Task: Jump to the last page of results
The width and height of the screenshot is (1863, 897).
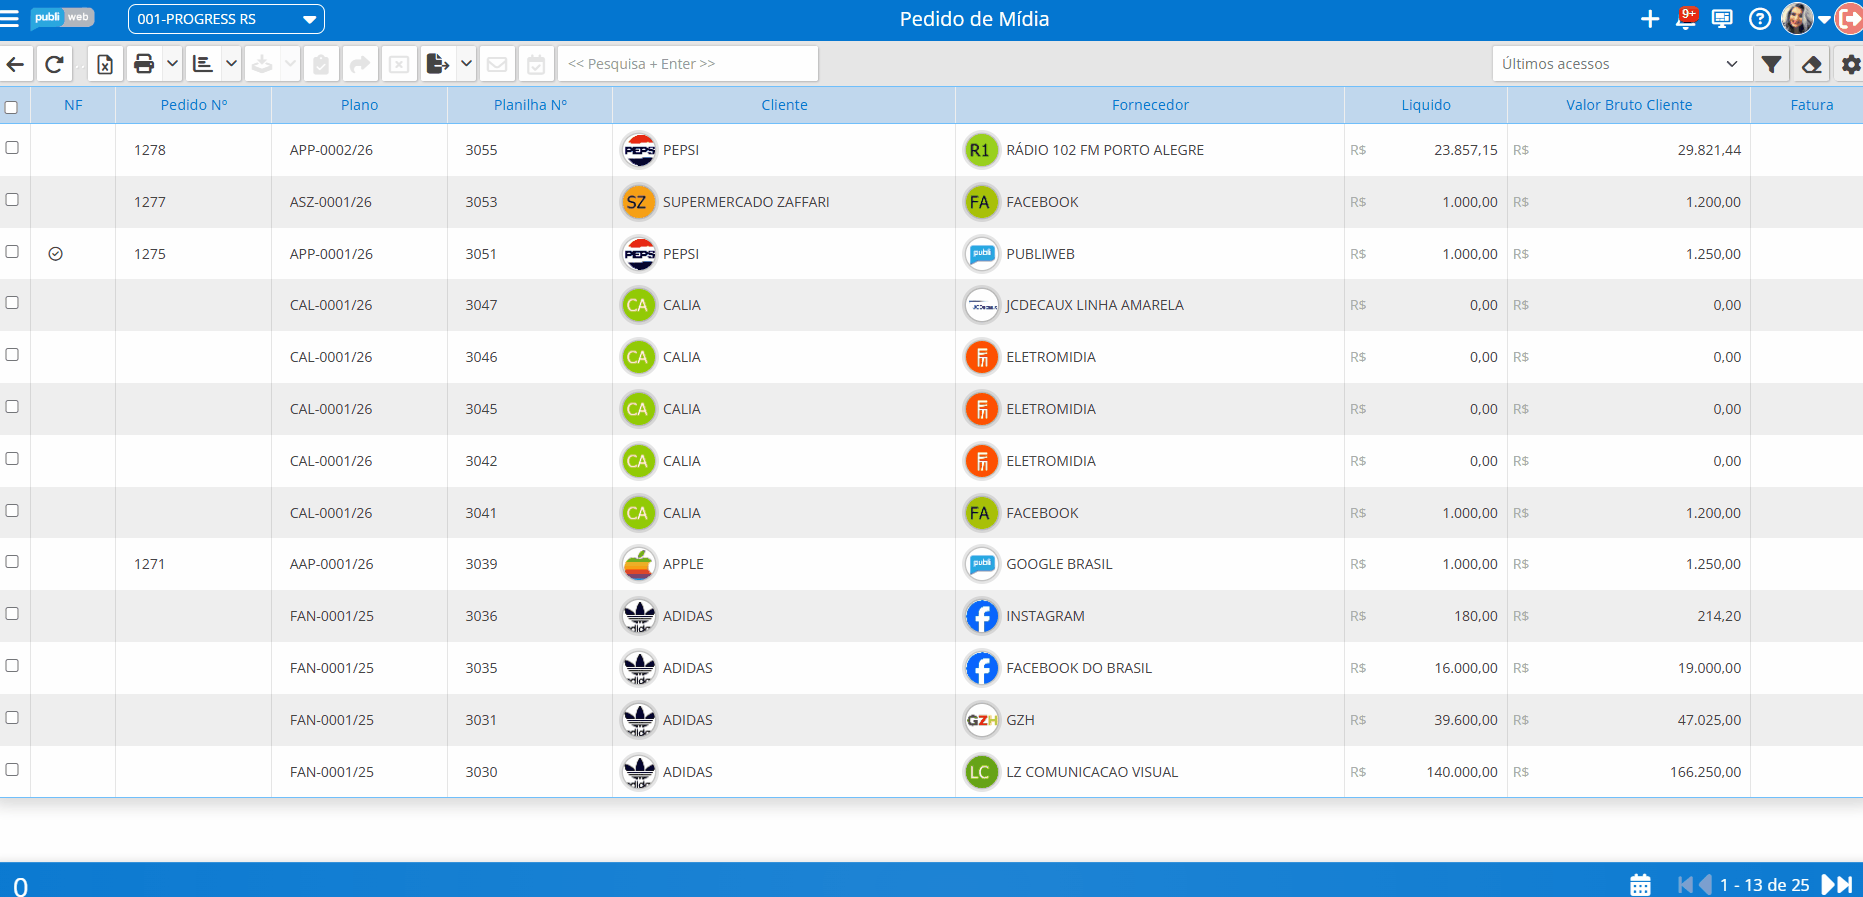Action: click(1846, 885)
